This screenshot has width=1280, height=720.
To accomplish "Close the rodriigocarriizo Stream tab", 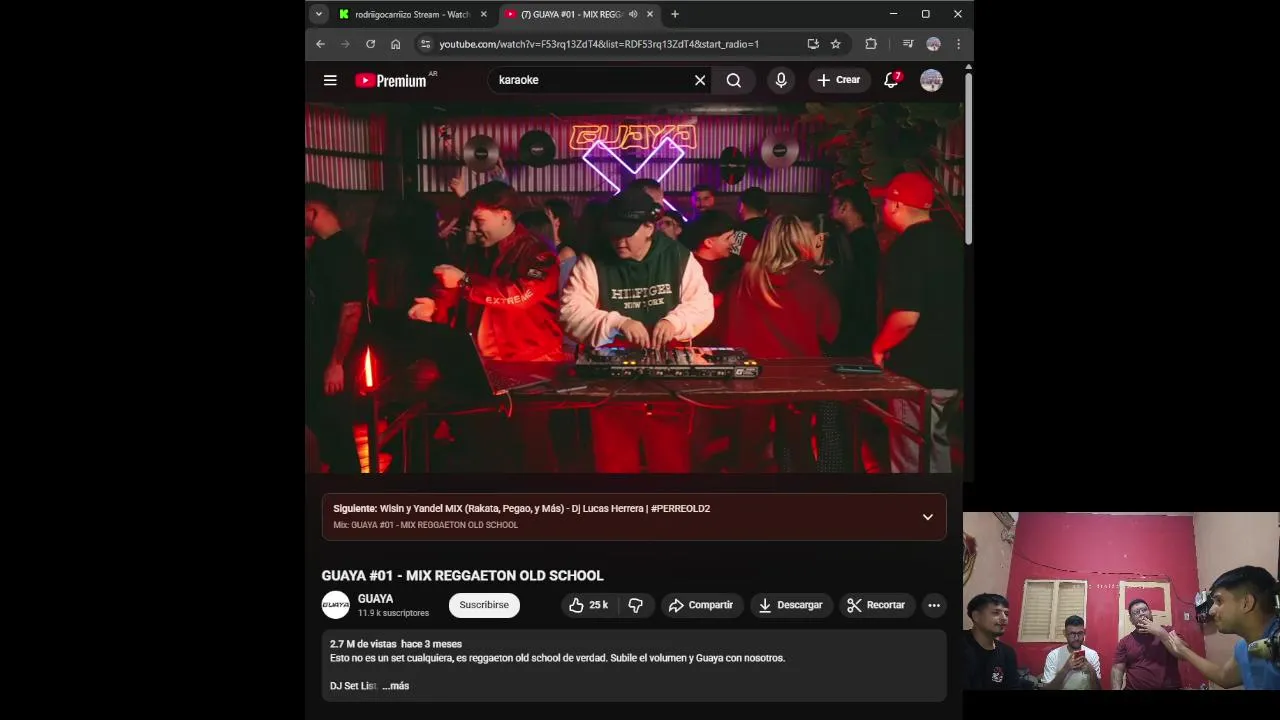I will [484, 14].
